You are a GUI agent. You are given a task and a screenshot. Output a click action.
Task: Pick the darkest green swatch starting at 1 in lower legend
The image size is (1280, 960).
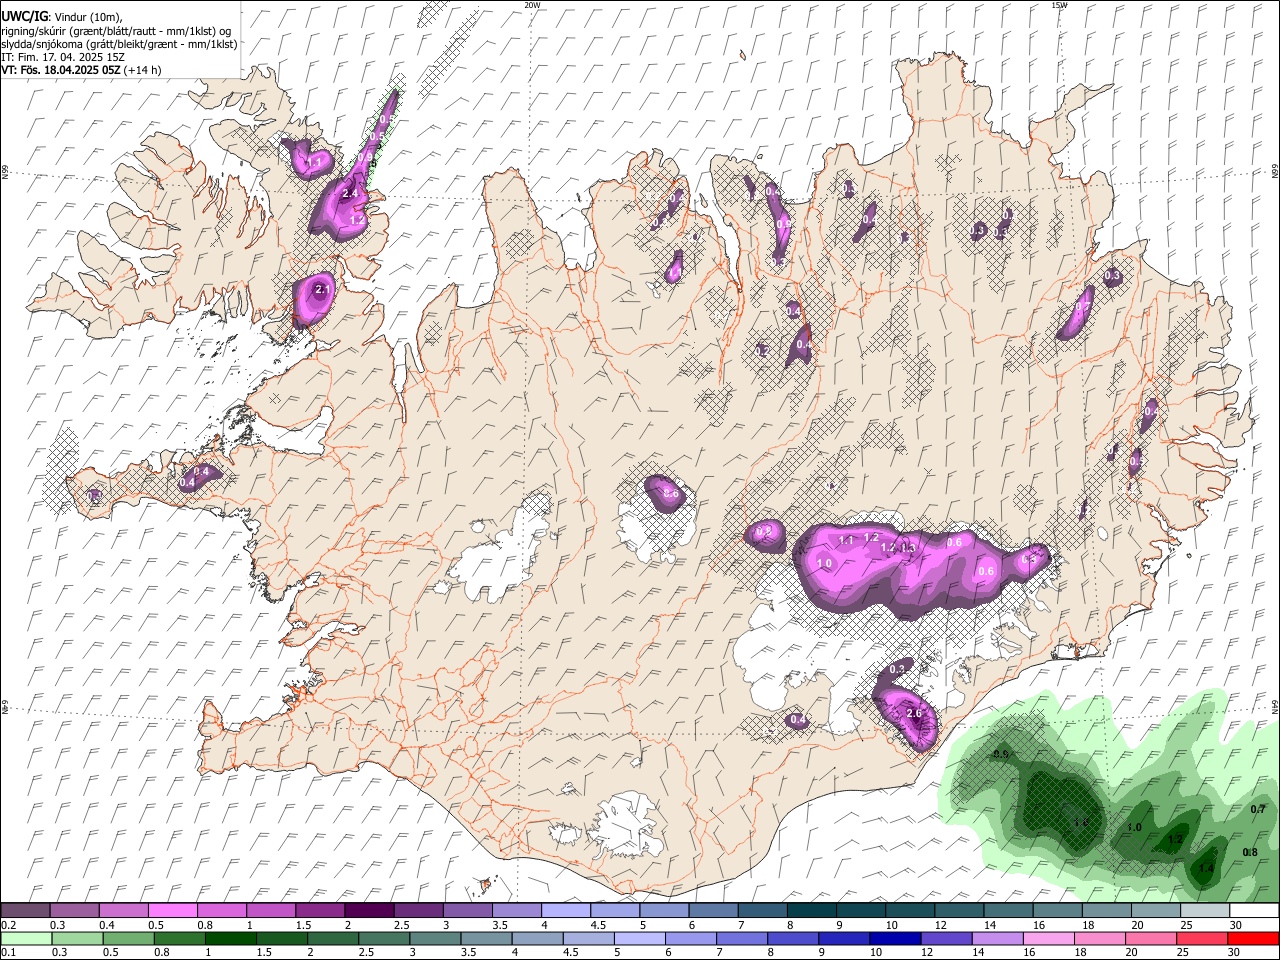point(231,938)
